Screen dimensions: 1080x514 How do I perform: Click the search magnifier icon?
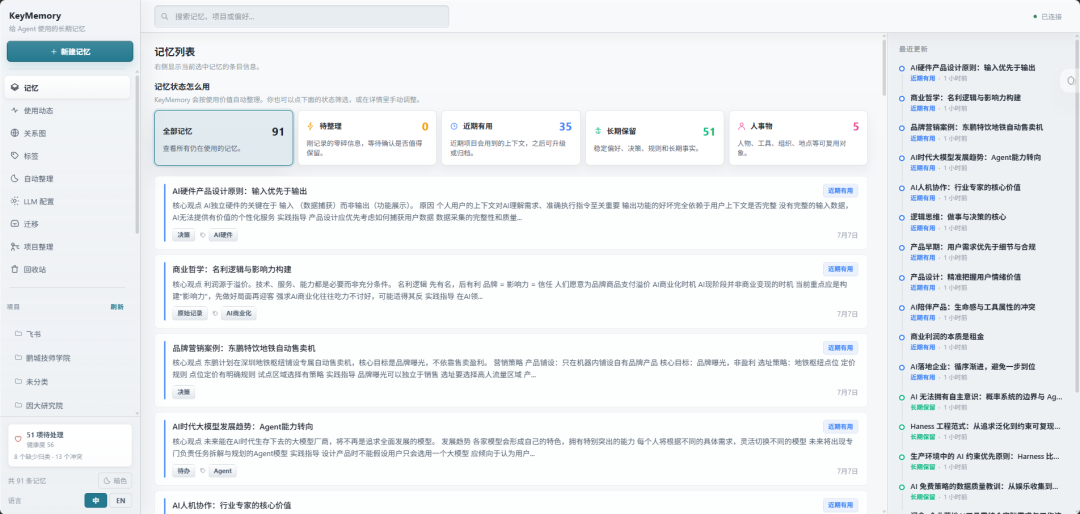[165, 17]
